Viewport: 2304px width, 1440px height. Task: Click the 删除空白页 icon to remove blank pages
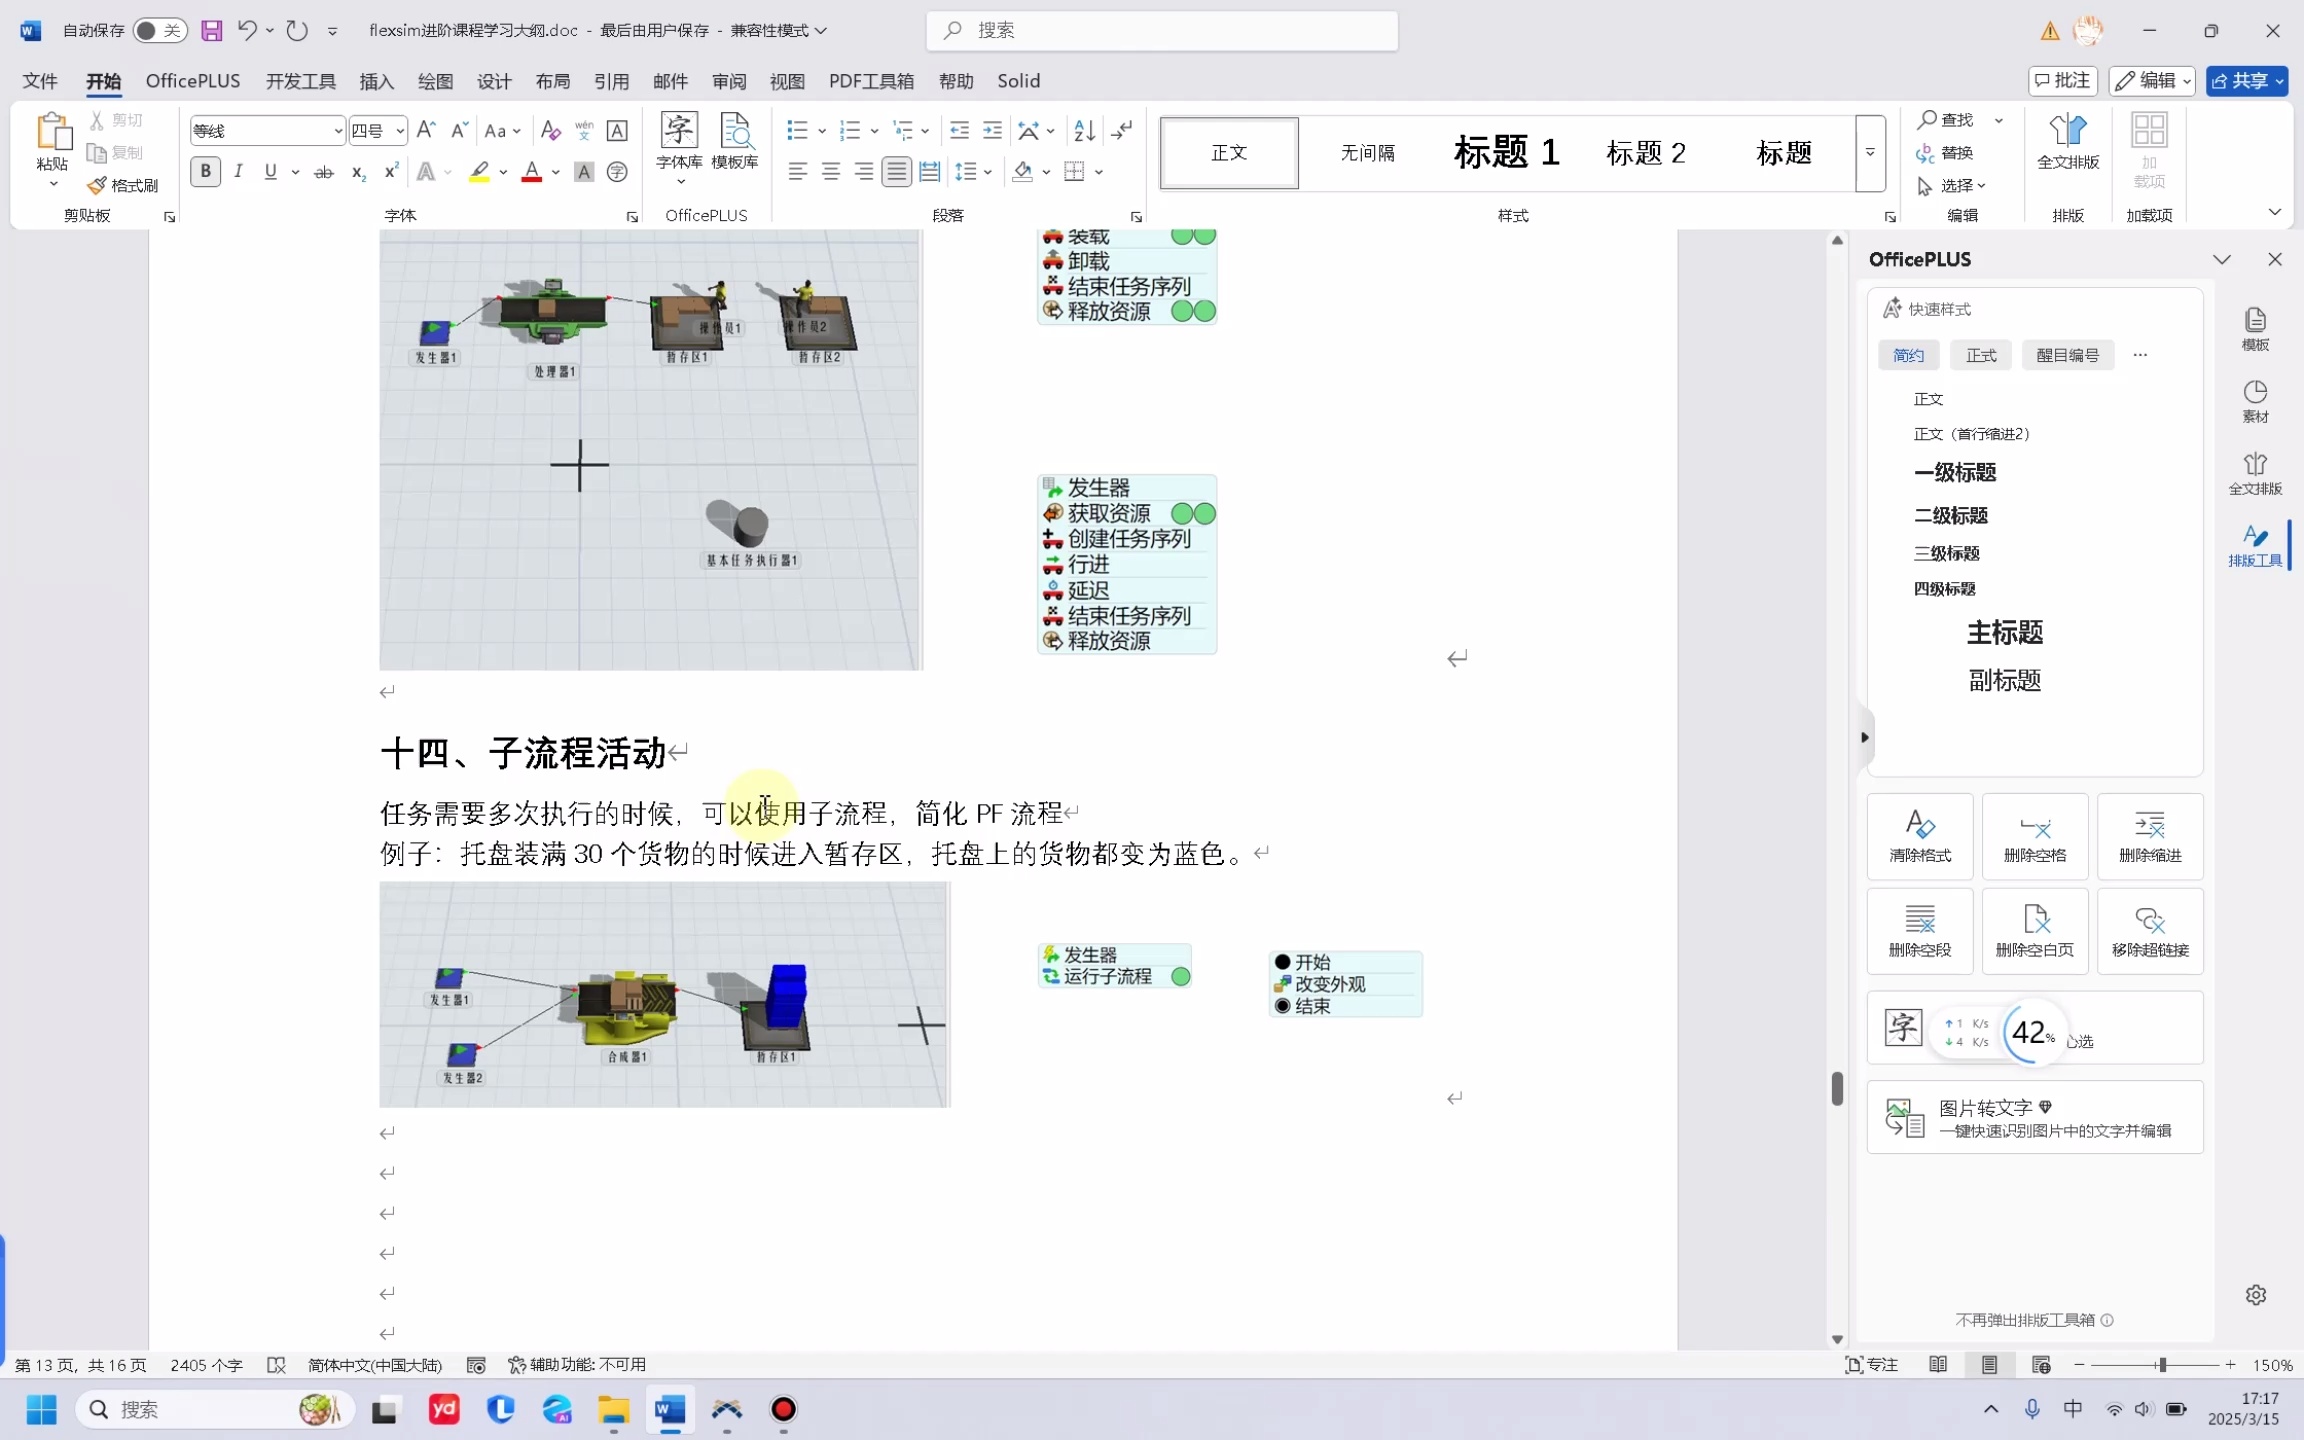tap(2034, 930)
